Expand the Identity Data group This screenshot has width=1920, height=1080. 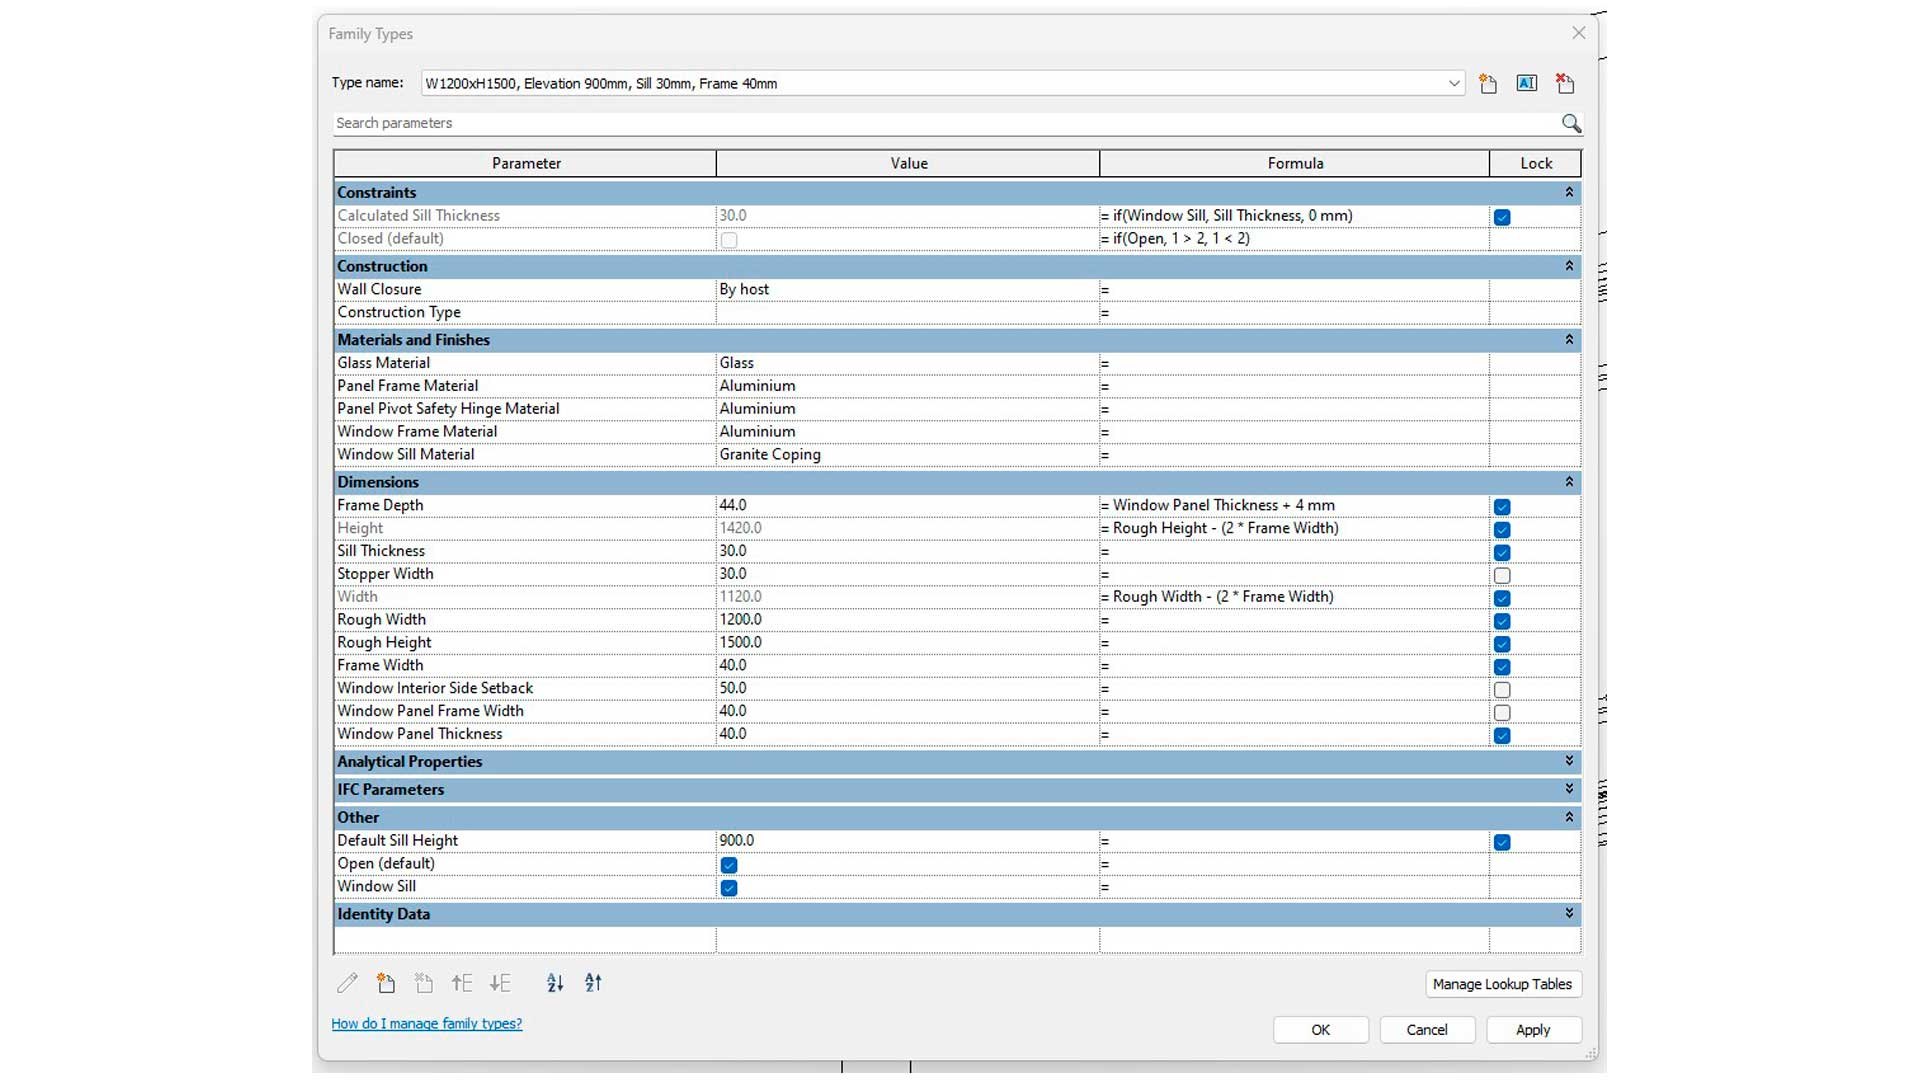[x=1569, y=914]
